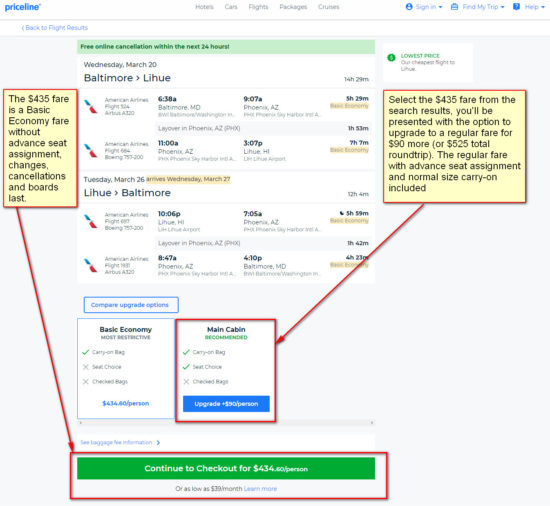
Task: Expand the Find My Trip menu
Action: coord(477,7)
